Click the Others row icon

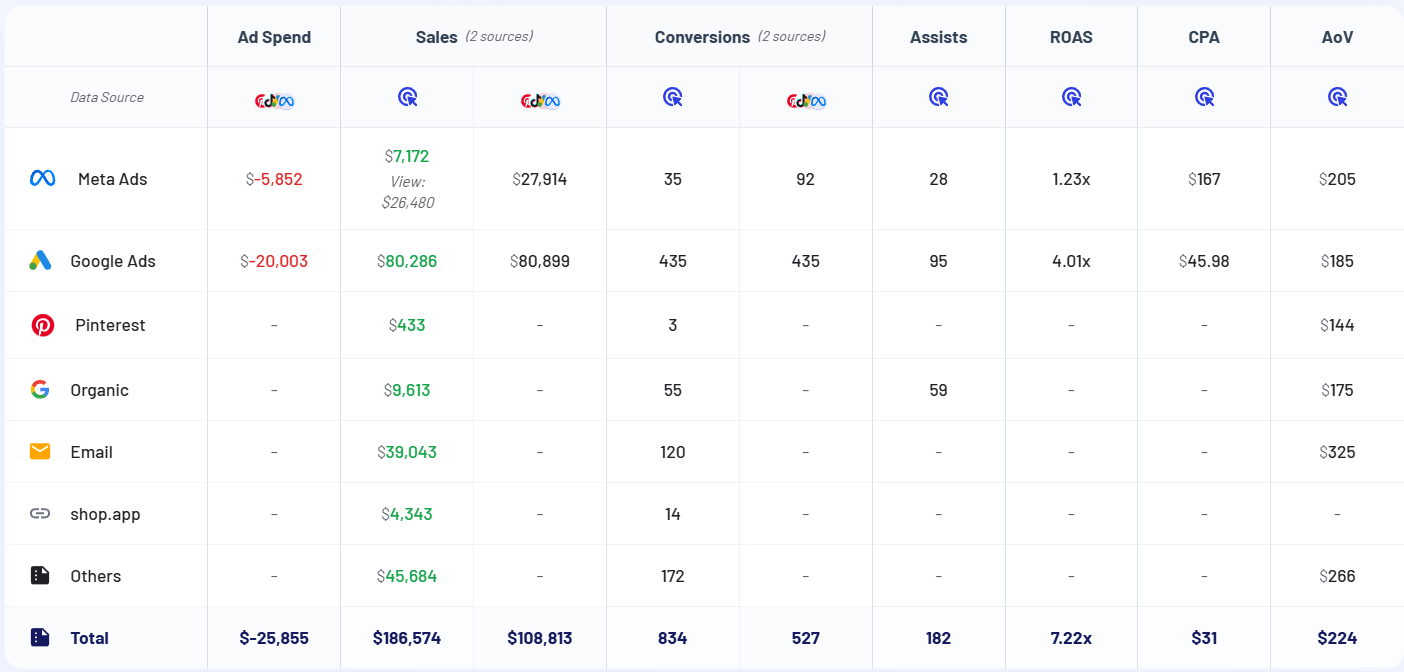tap(40, 576)
